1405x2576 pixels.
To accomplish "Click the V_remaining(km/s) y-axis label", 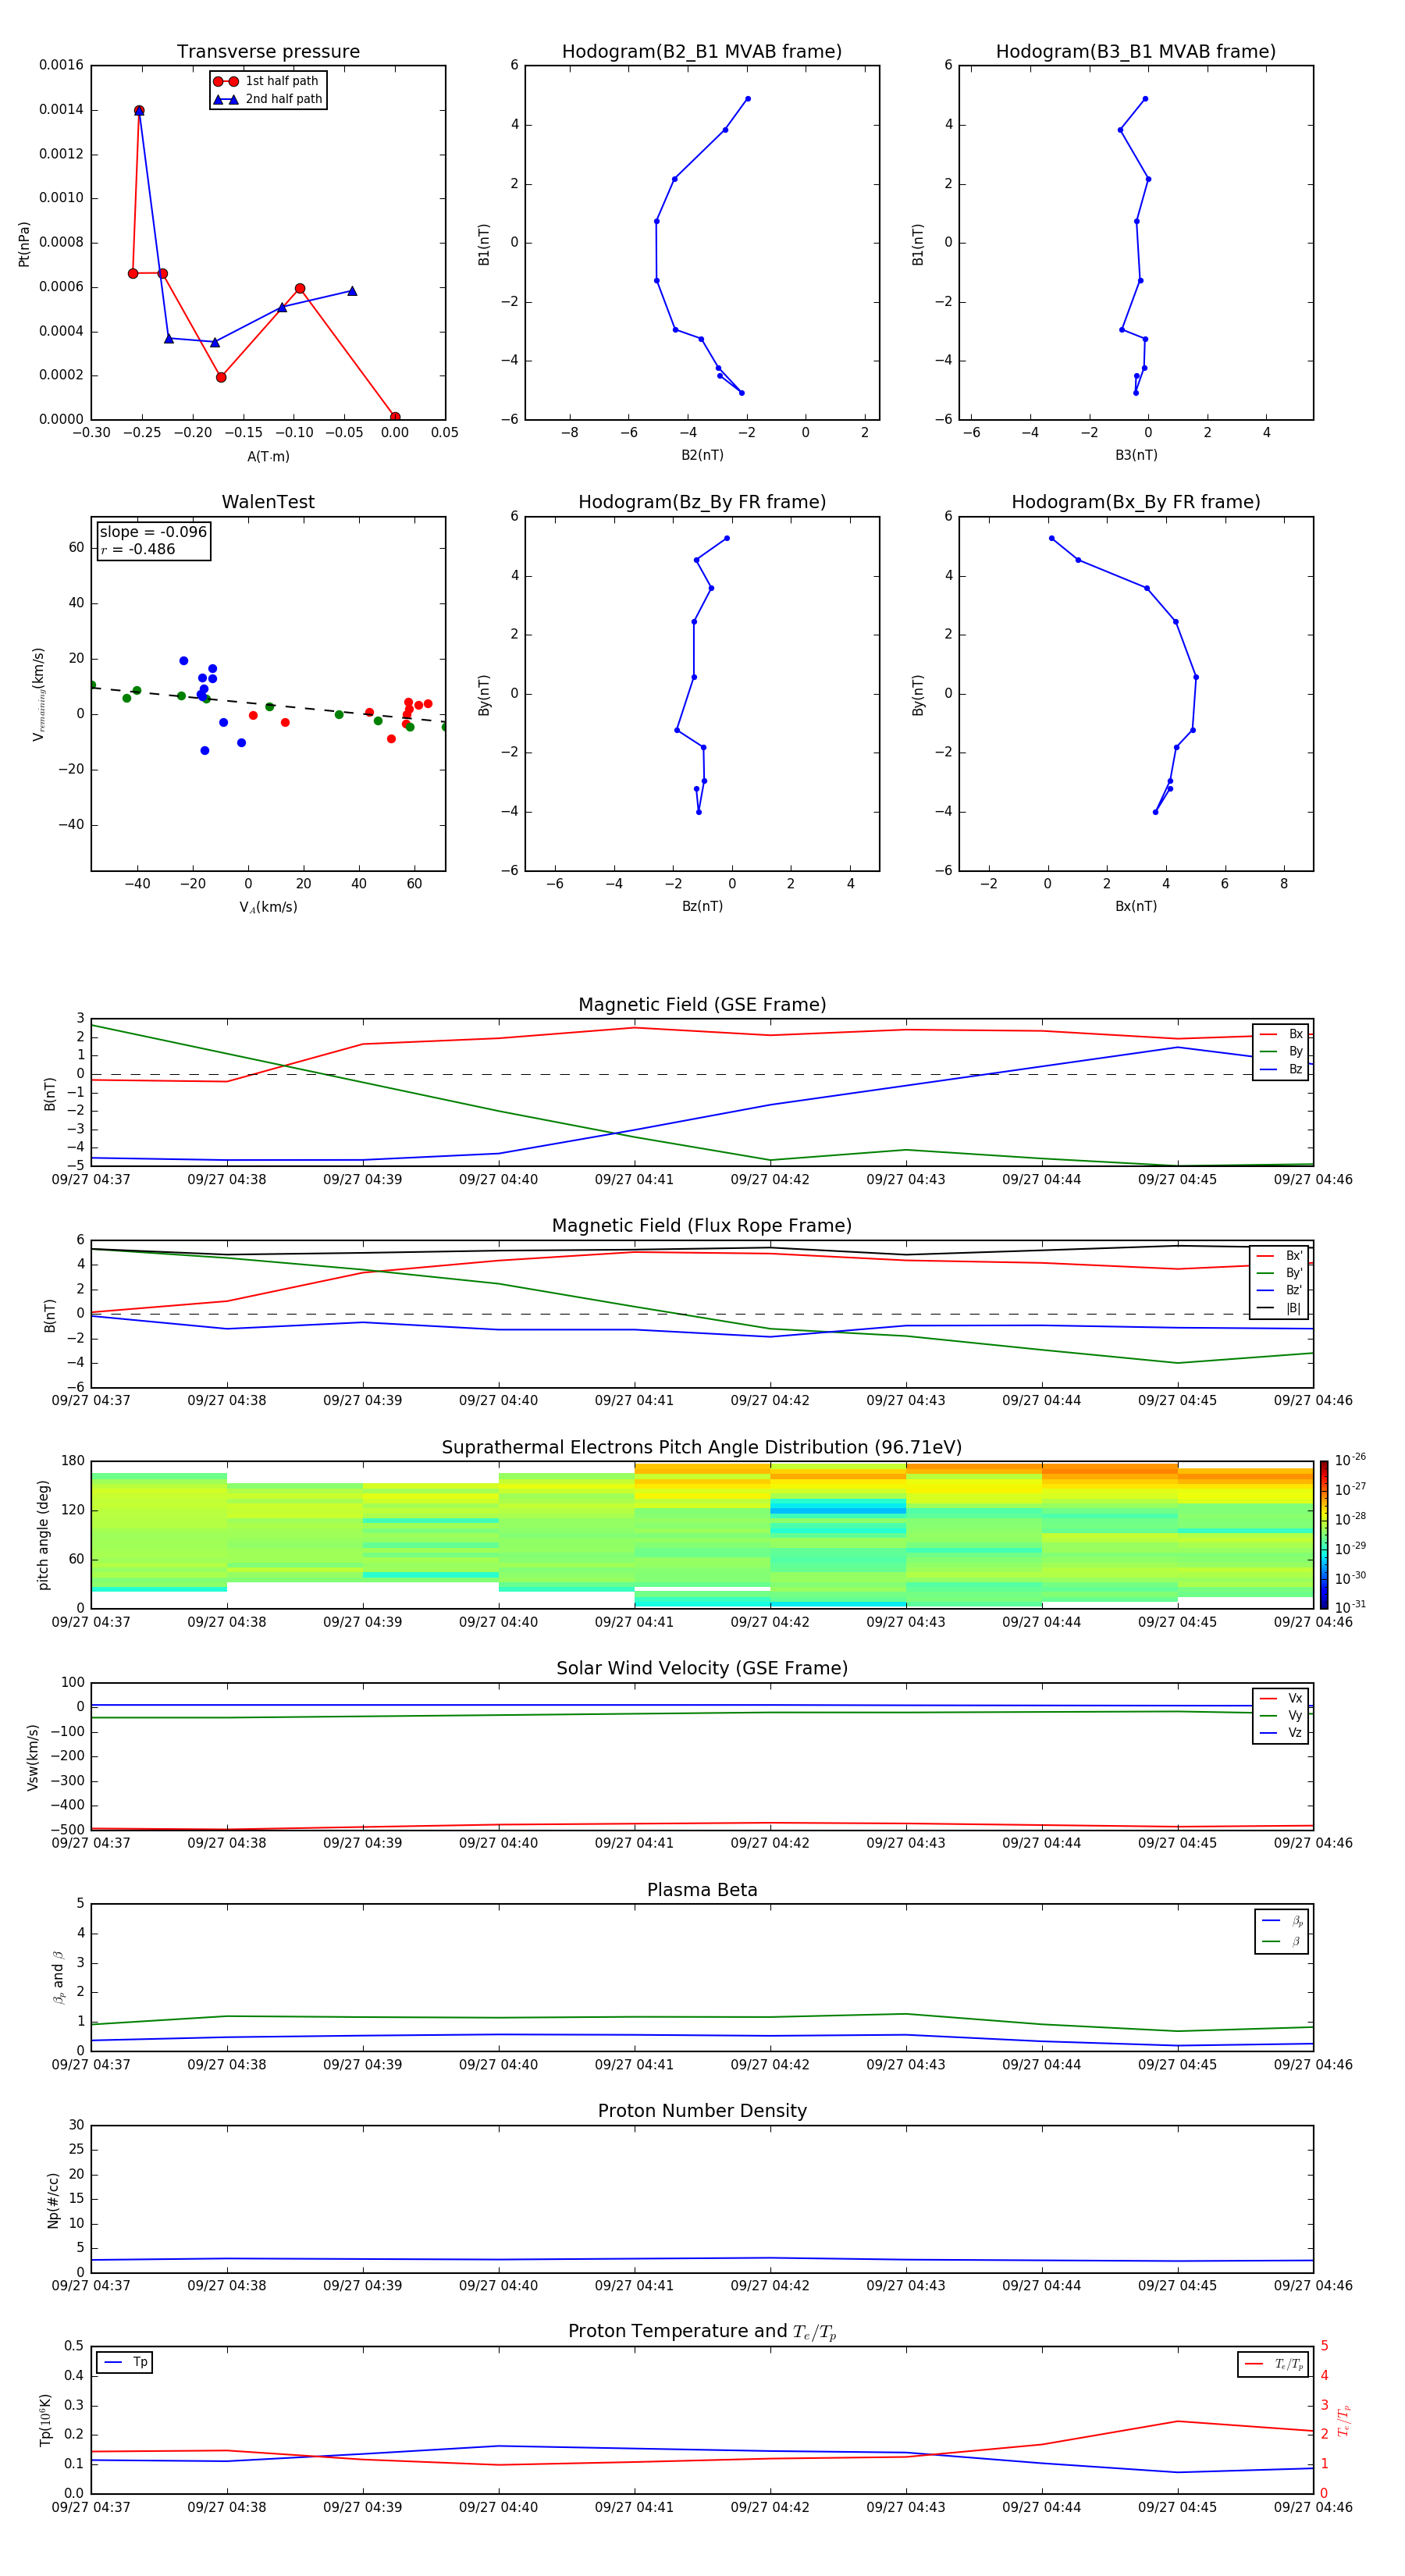I will pos(38,694).
